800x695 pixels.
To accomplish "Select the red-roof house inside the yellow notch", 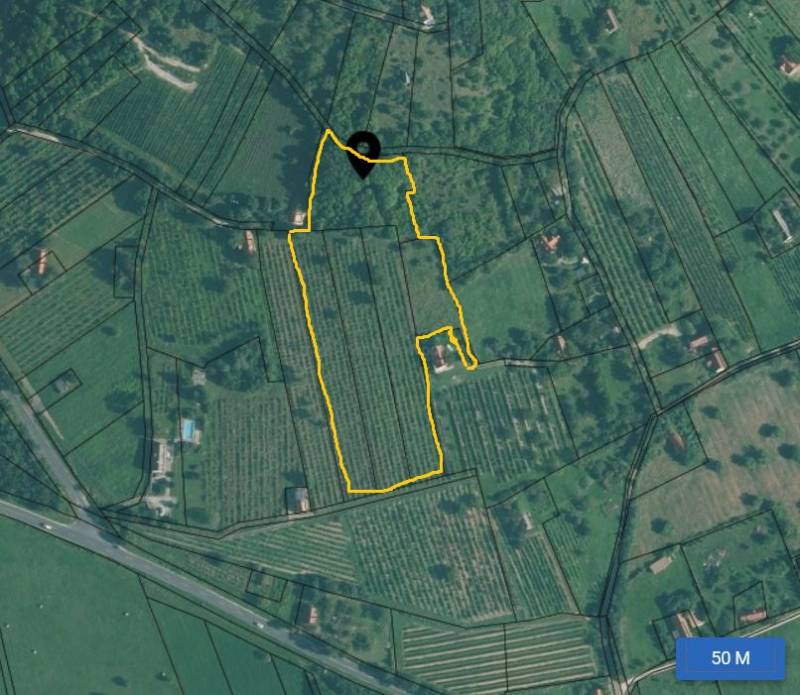I will click(440, 358).
